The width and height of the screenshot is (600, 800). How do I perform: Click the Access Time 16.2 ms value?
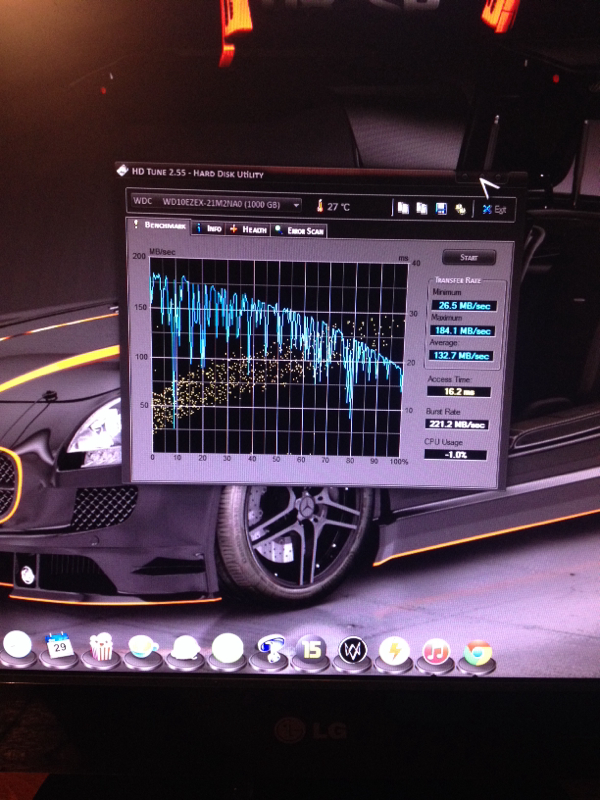click(x=459, y=391)
